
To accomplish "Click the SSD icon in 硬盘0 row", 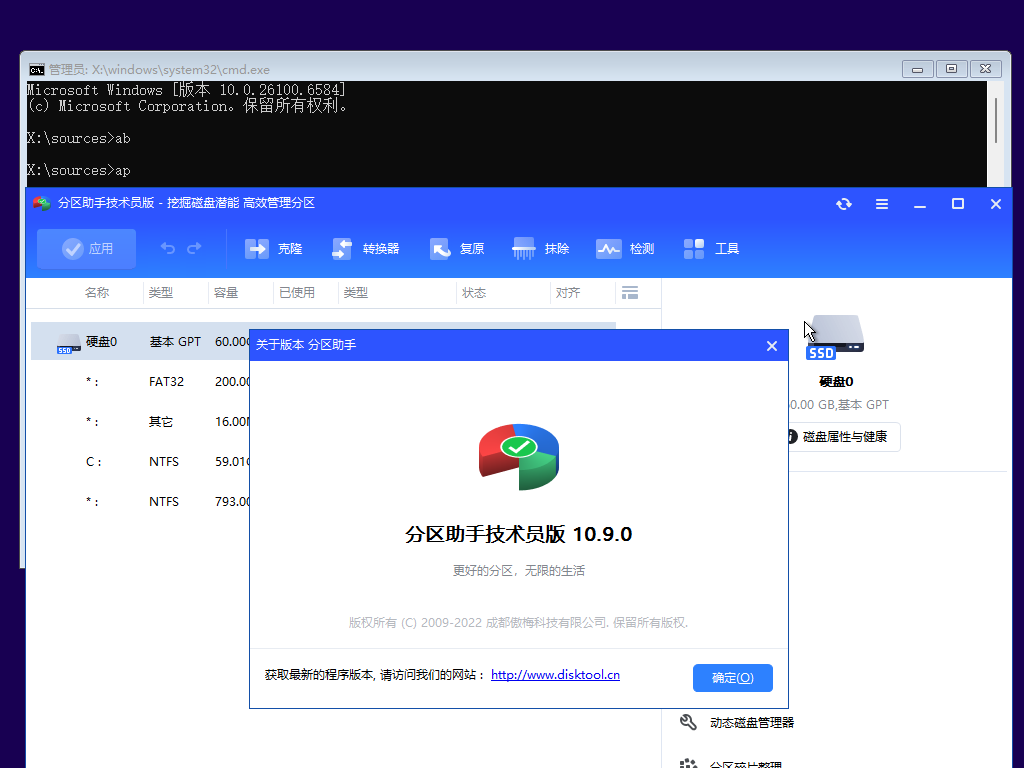I will pos(68,343).
